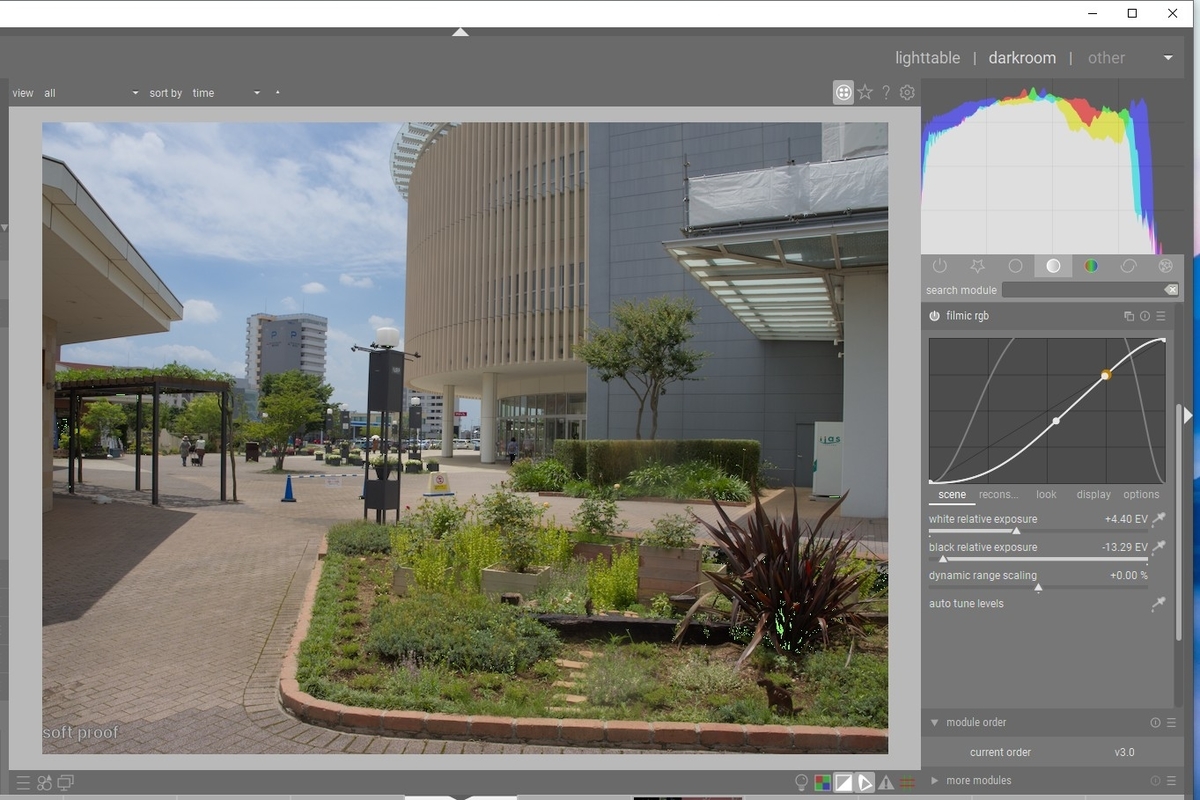Image resolution: width=1200 pixels, height=800 pixels.
Task: Click the star rating icon in top bar
Action: click(865, 93)
